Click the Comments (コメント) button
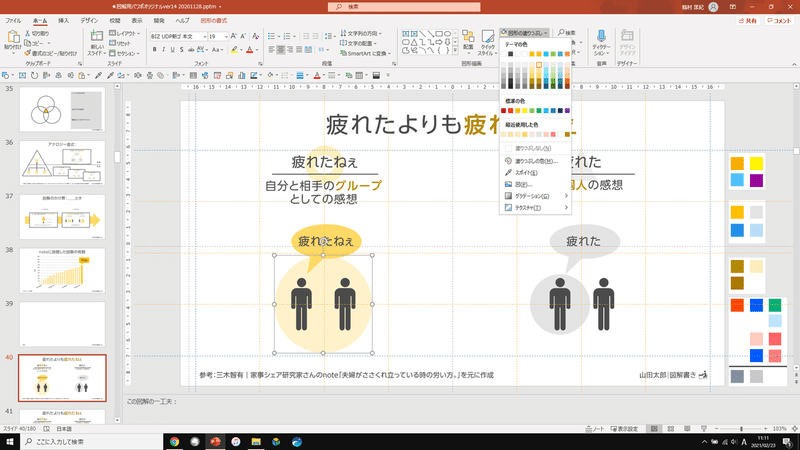Image resolution: width=800 pixels, height=450 pixels. (x=779, y=21)
